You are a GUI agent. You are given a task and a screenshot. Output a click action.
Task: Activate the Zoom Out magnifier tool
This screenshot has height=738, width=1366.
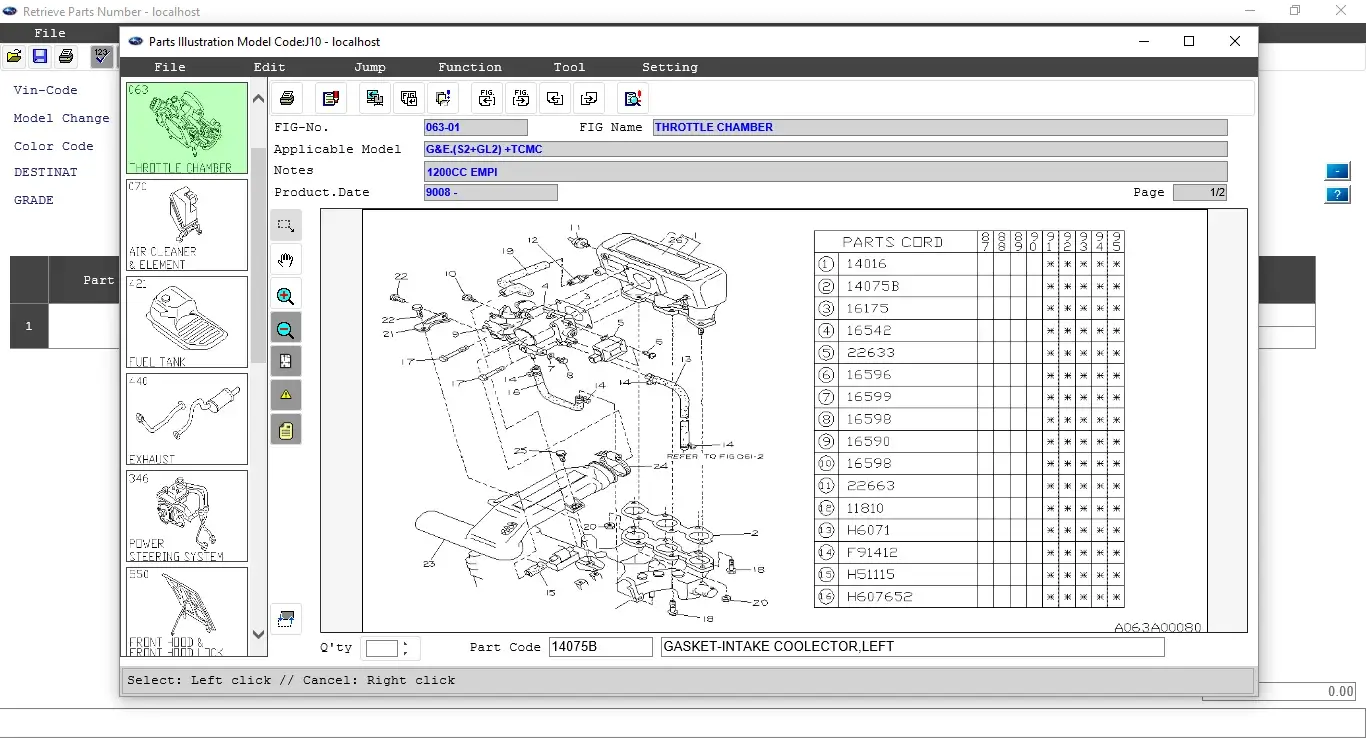(x=286, y=328)
